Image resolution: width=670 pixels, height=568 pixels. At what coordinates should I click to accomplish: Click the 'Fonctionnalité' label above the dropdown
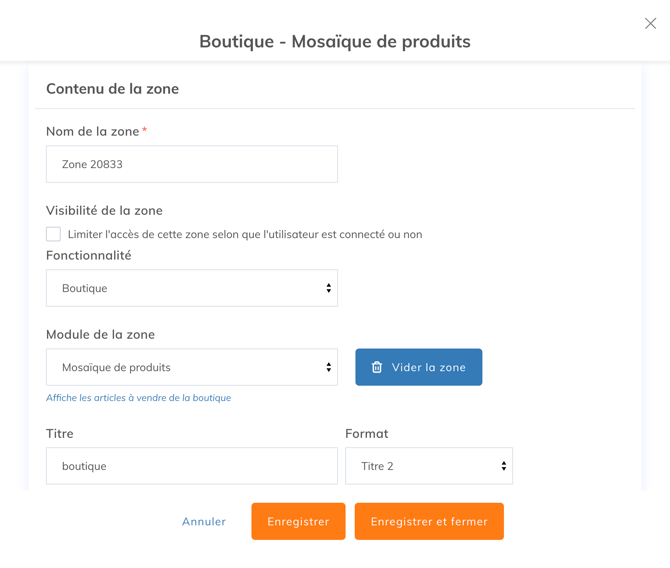(x=89, y=255)
